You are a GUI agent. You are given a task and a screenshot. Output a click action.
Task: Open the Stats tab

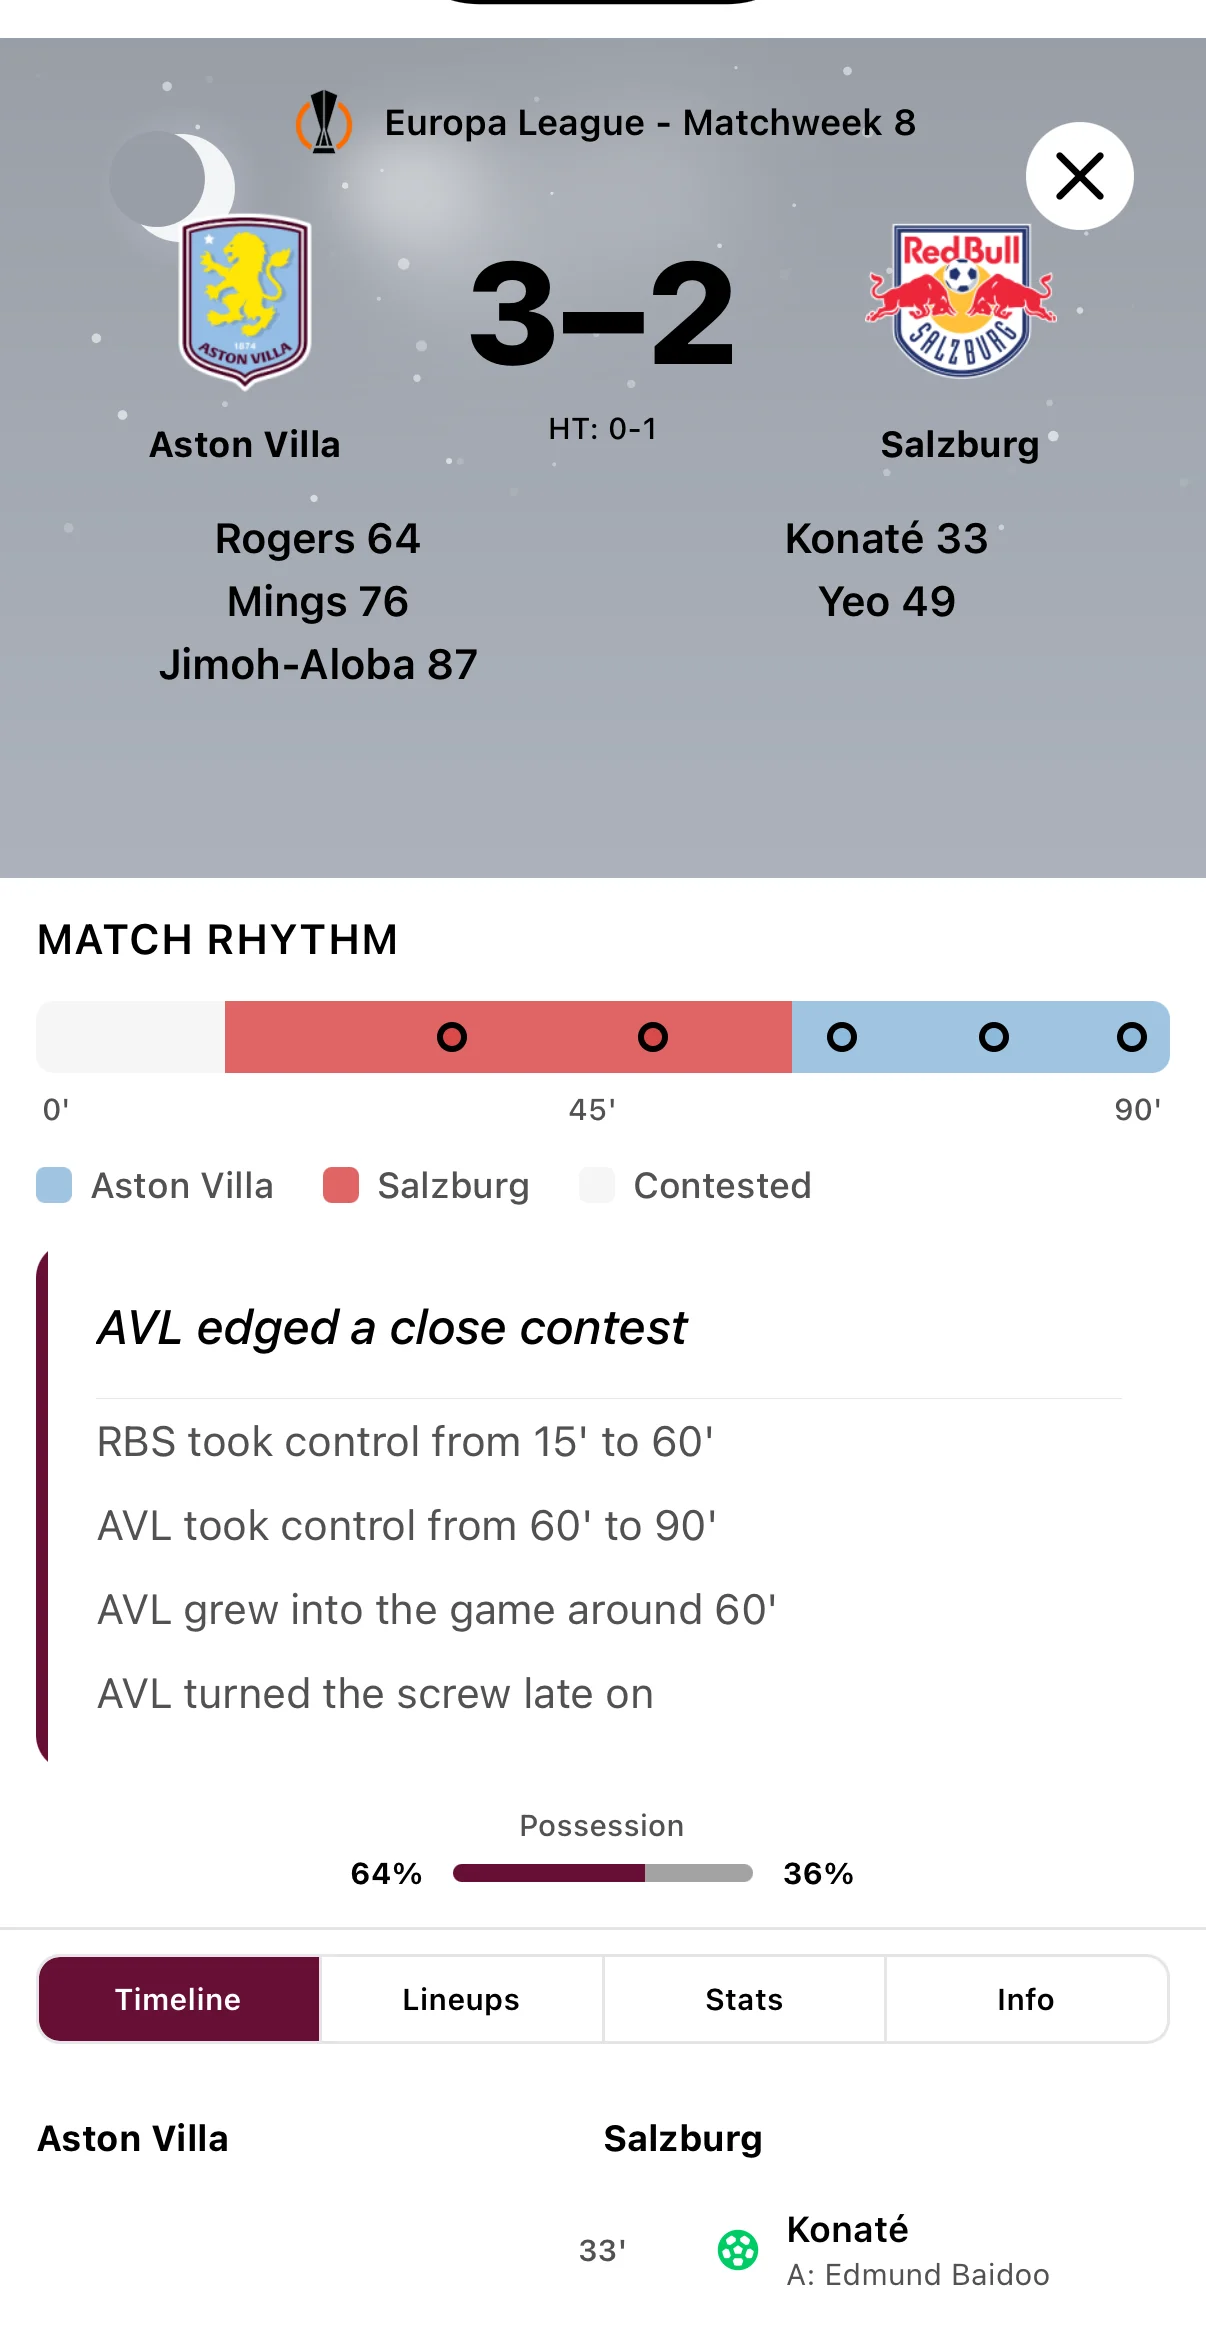coord(743,1998)
